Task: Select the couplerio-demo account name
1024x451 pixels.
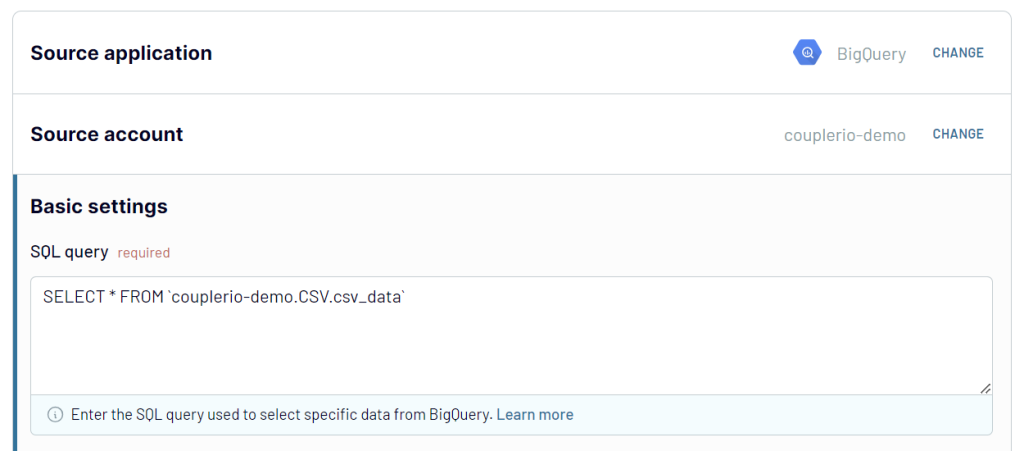Action: pos(844,135)
